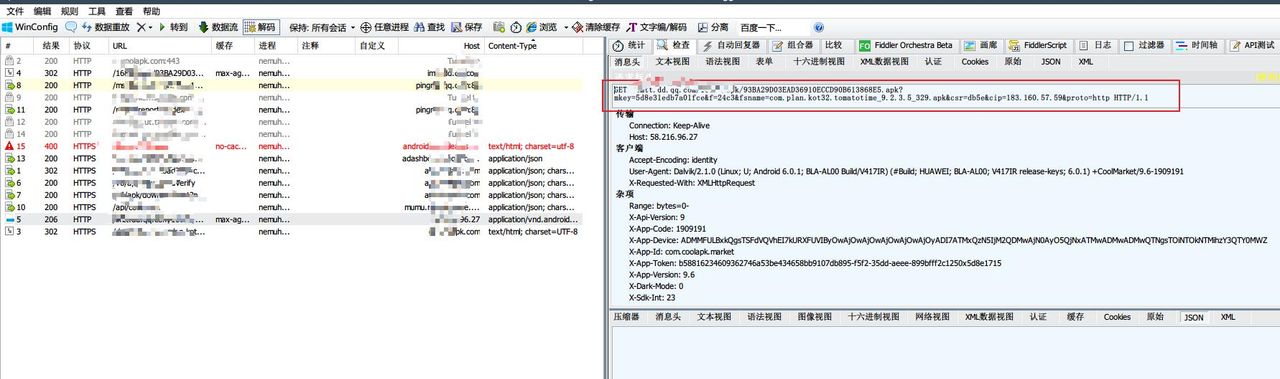Open the FiddlerScript tab
Screen dimensions: 1280x379
(x=1038, y=45)
